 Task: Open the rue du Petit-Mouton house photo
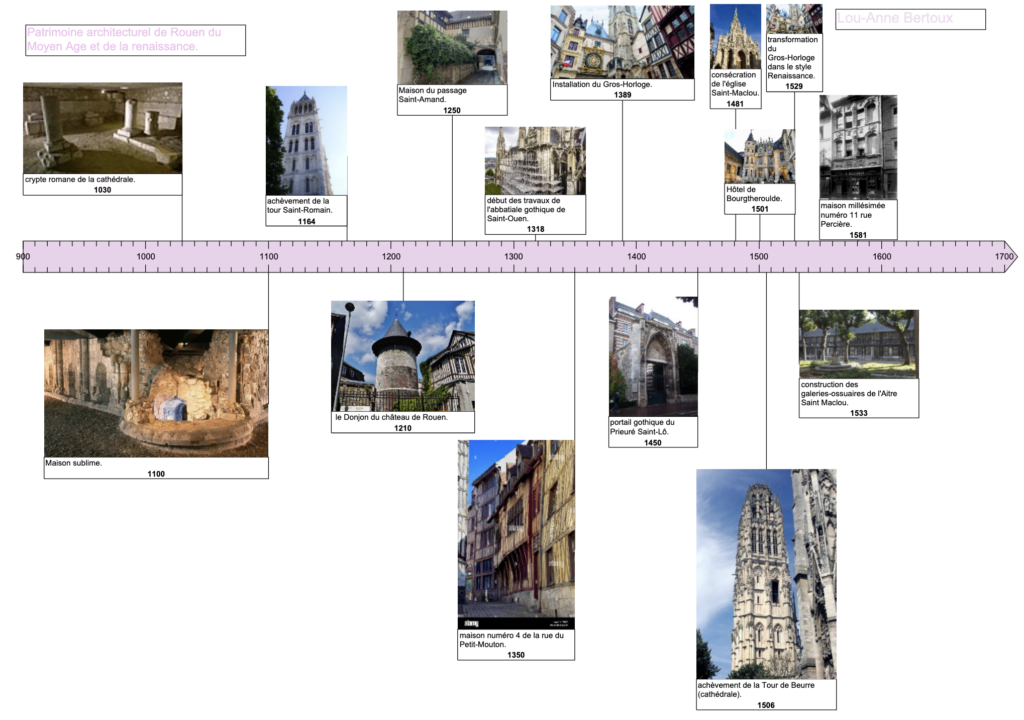coord(516,534)
